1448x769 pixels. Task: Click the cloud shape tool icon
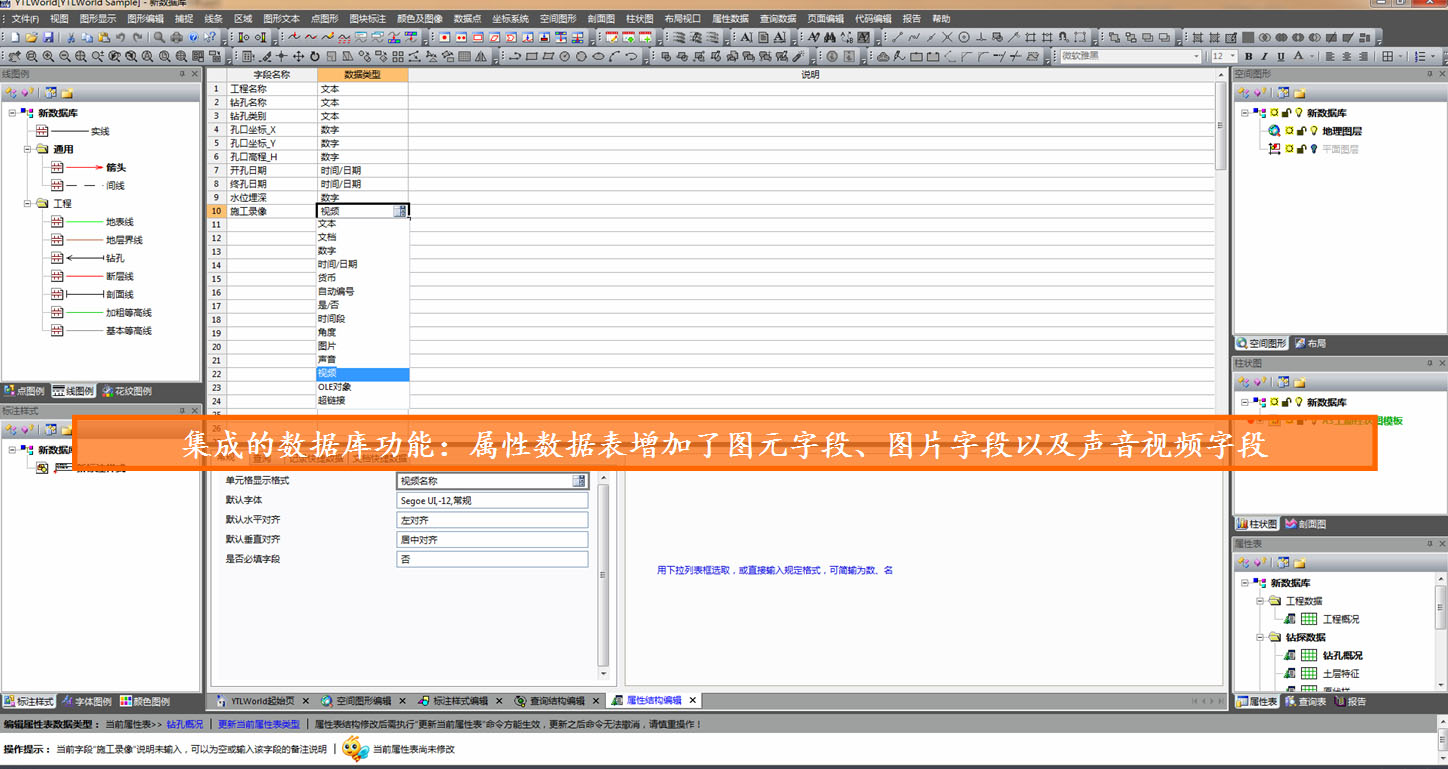[x=883, y=57]
